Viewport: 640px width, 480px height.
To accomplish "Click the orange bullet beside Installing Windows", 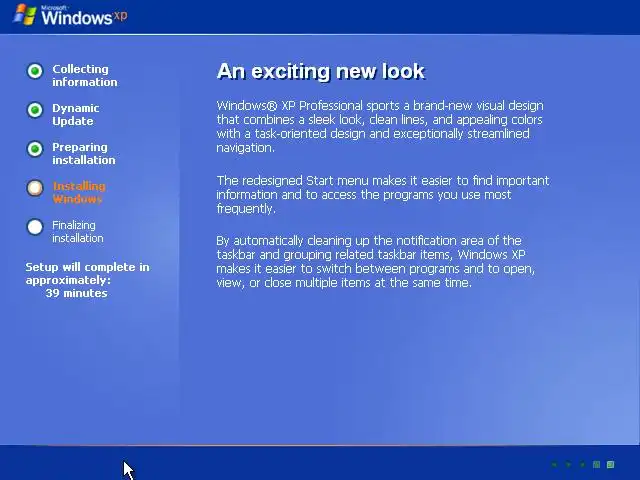I will point(35,188).
